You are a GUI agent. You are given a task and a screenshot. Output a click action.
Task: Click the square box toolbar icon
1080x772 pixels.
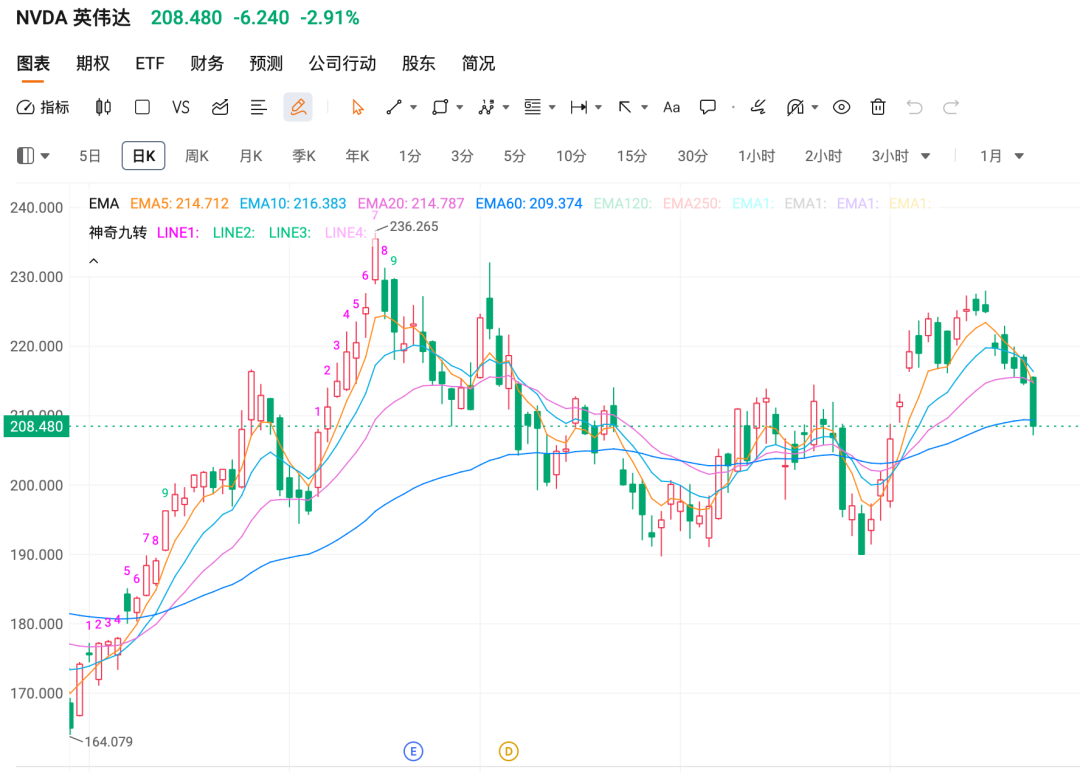click(x=143, y=107)
